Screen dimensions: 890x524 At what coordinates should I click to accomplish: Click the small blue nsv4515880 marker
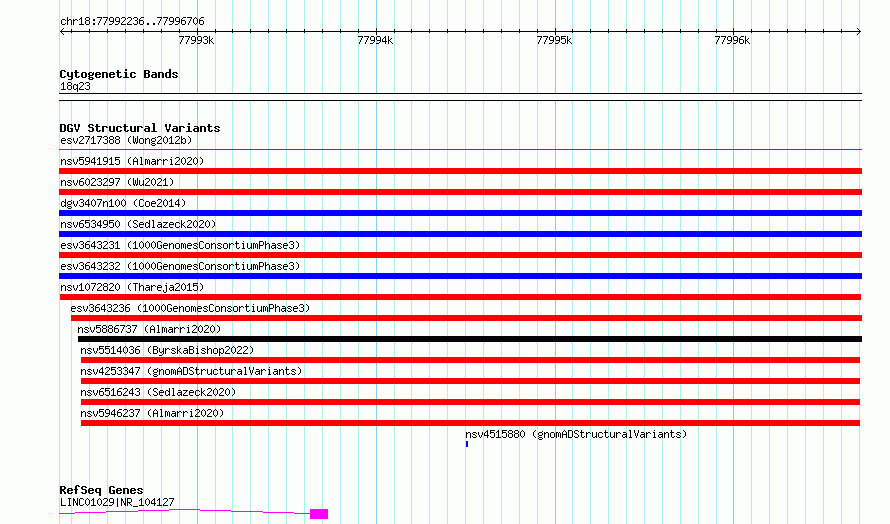pyautogui.click(x=467, y=444)
